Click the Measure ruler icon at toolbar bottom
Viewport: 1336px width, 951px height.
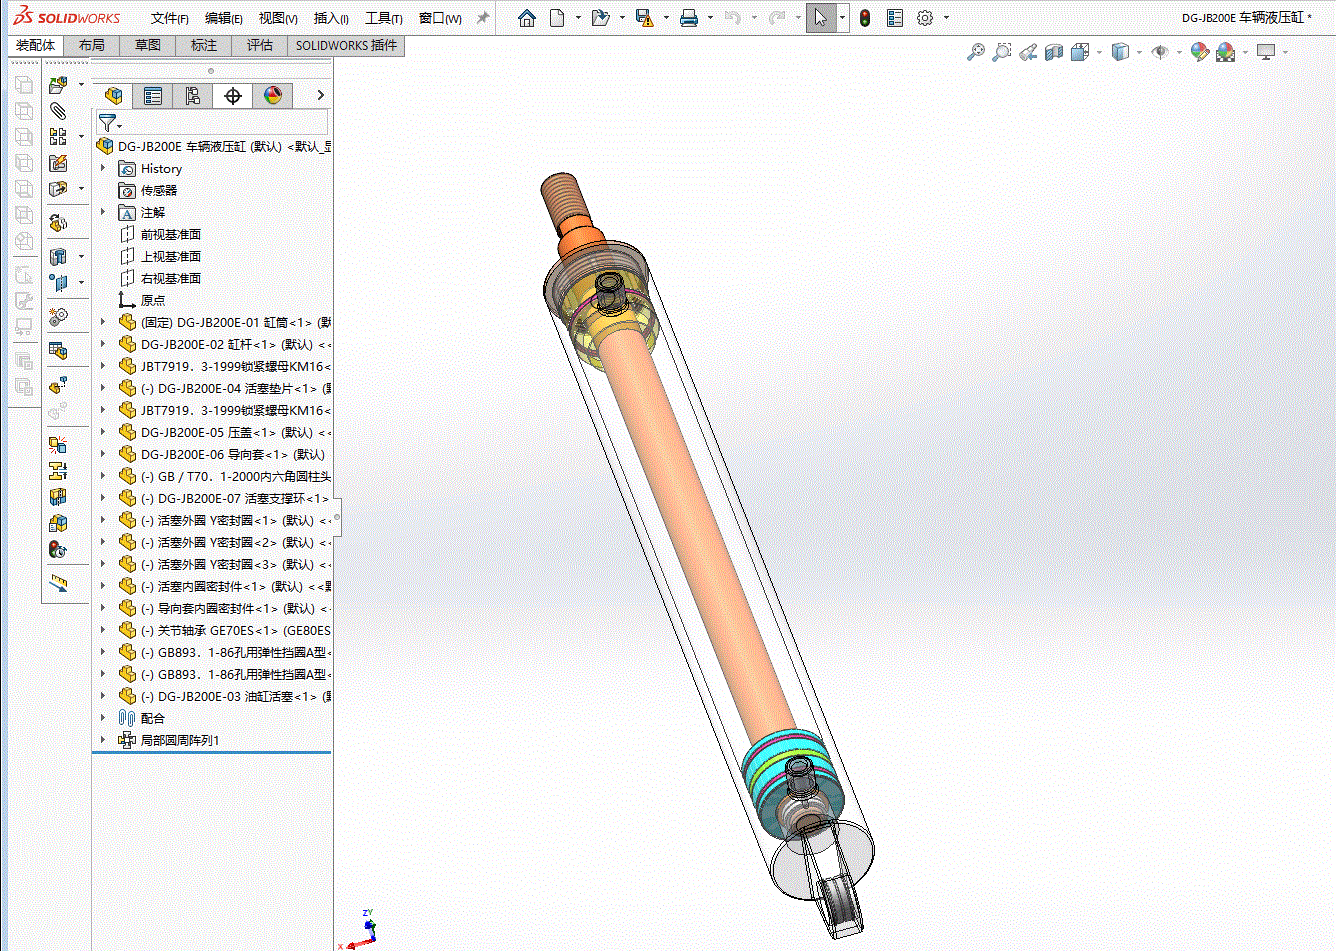58,583
